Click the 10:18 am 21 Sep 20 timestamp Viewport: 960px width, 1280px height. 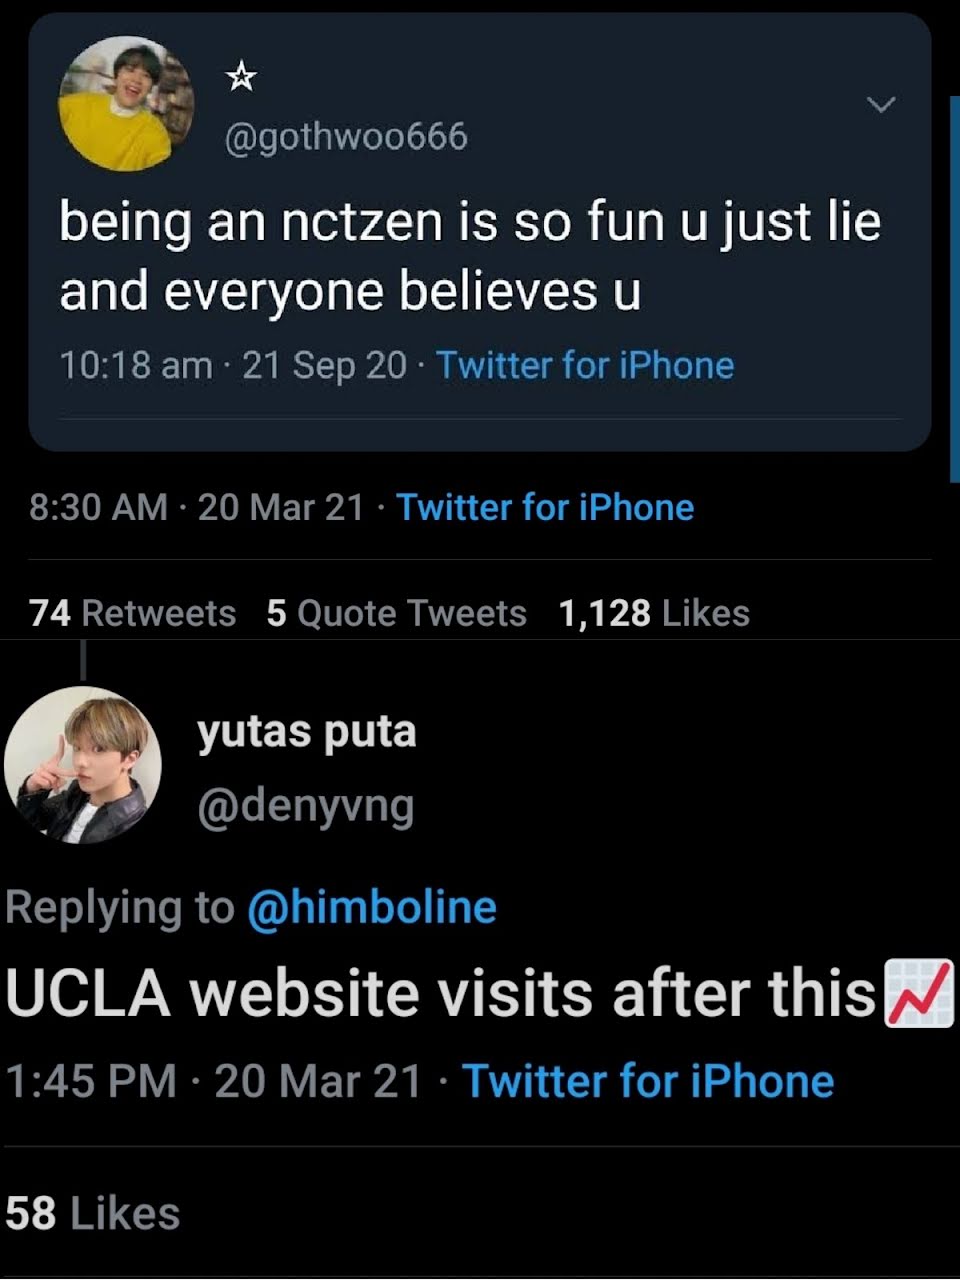233,365
